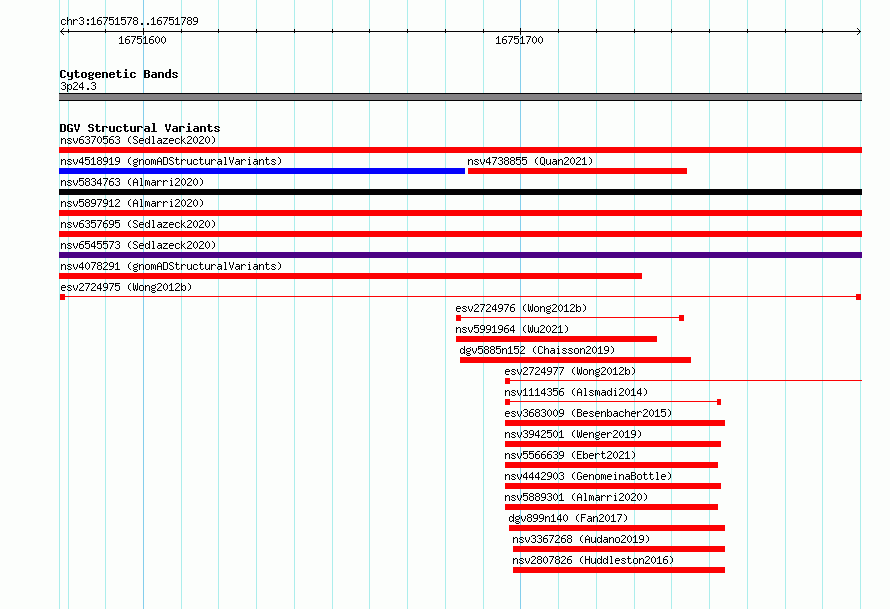
Task: Click the 3p24.3 band label
Action: point(78,86)
